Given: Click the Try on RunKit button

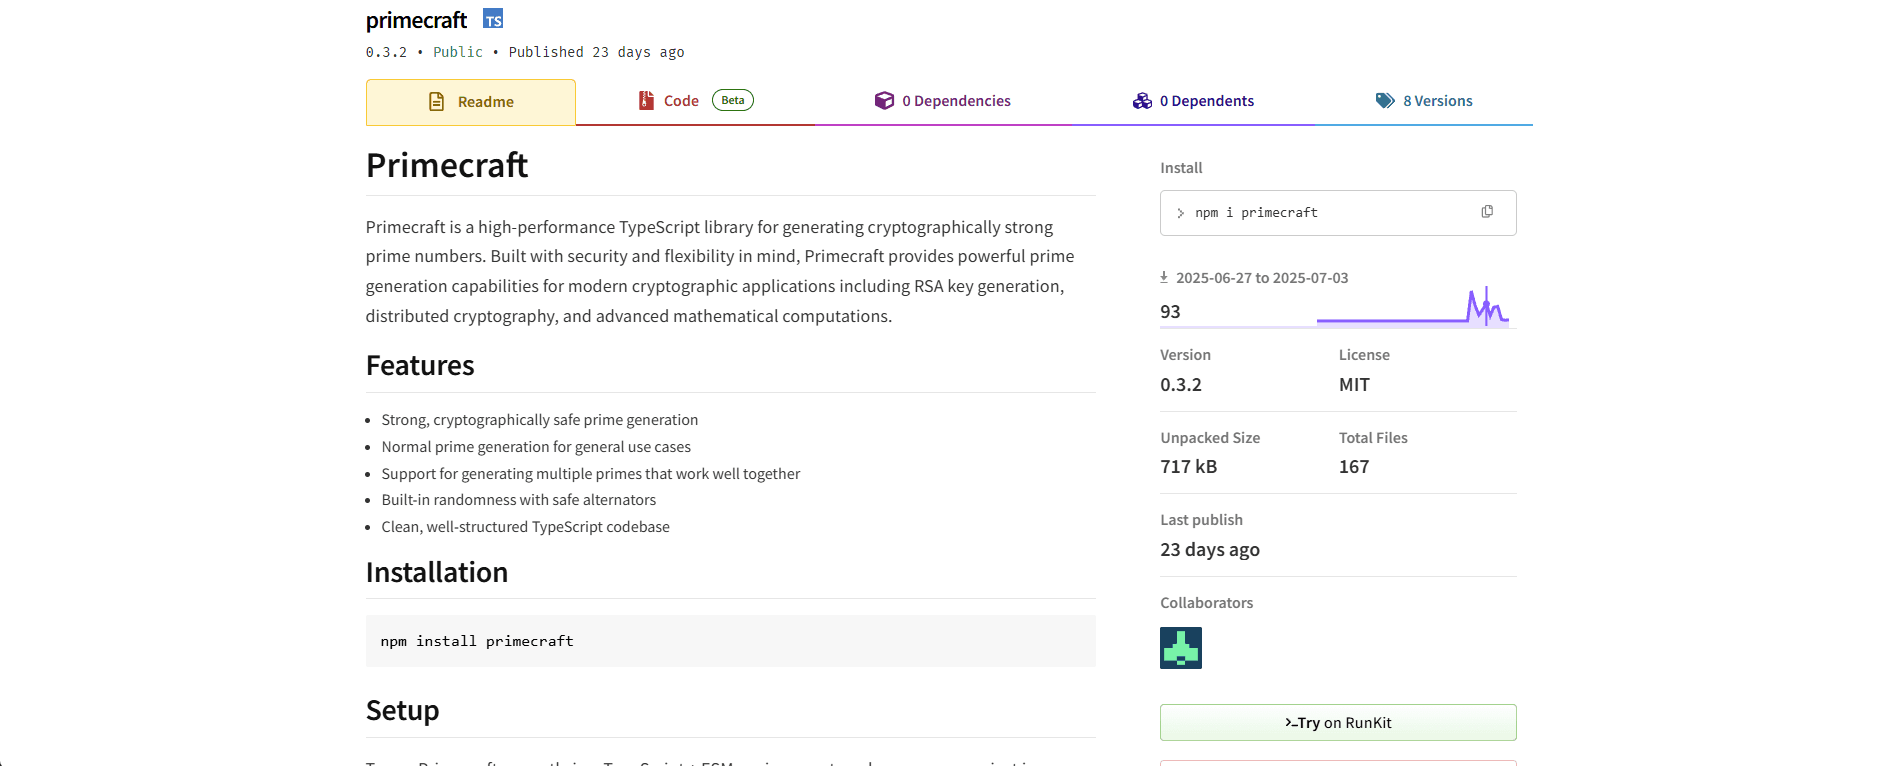Looking at the screenshot, I should click(1338, 723).
